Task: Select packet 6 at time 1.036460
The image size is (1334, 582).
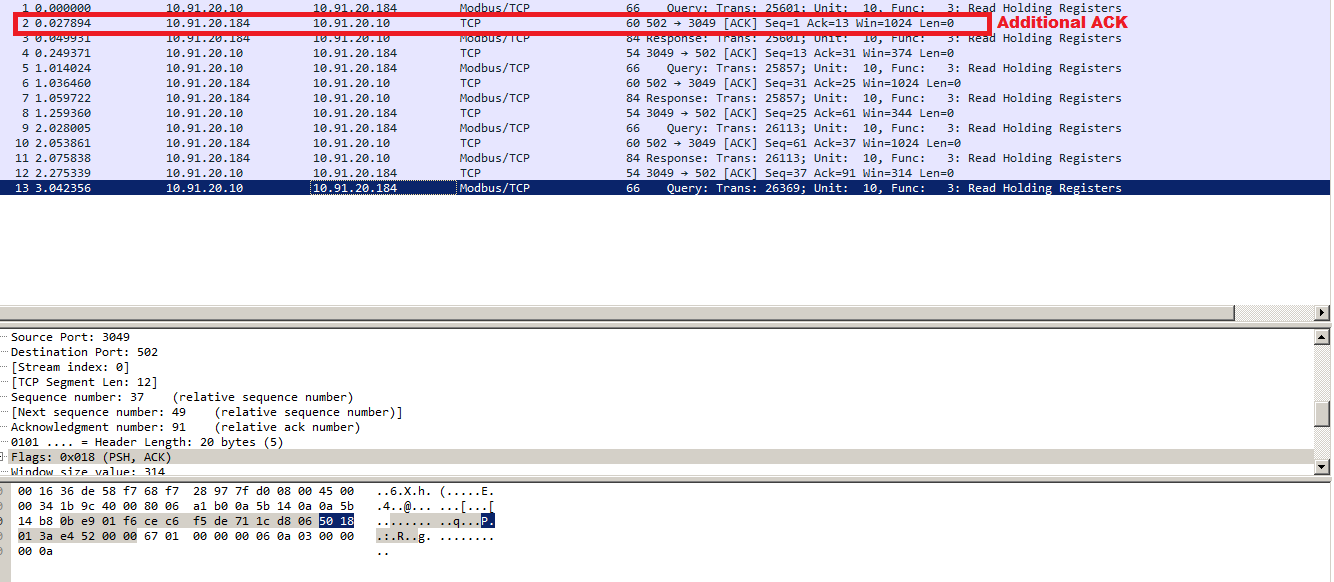Action: [x=664, y=83]
